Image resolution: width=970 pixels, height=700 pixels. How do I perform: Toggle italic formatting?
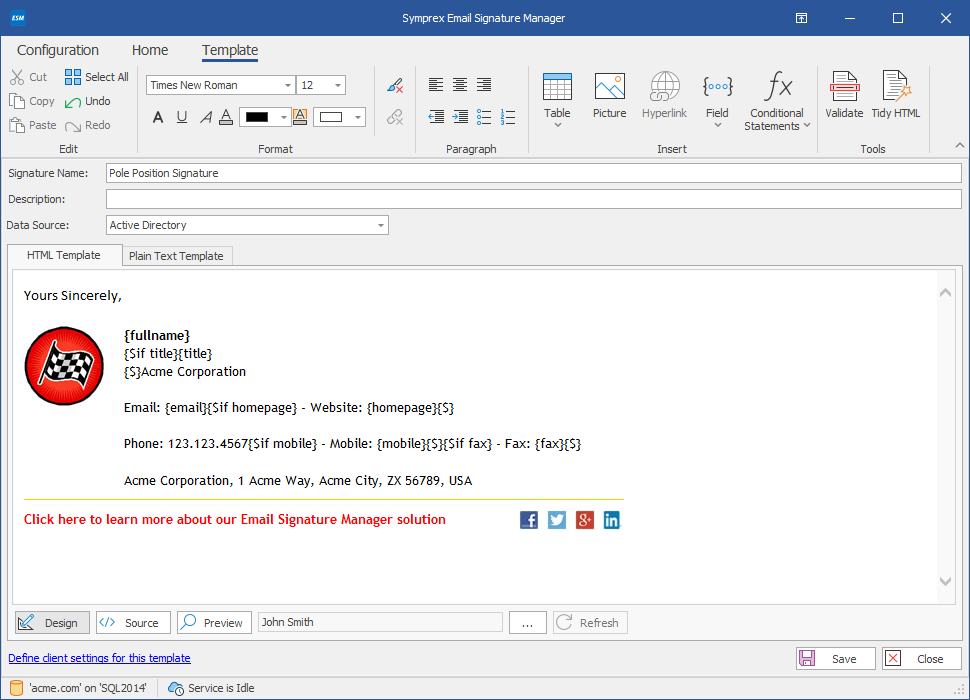(205, 117)
